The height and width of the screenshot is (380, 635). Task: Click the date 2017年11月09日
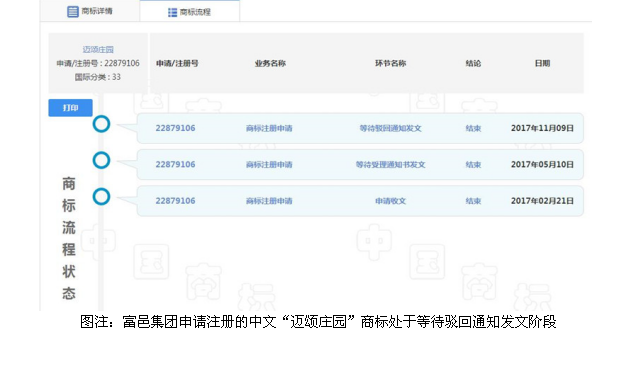542,128
